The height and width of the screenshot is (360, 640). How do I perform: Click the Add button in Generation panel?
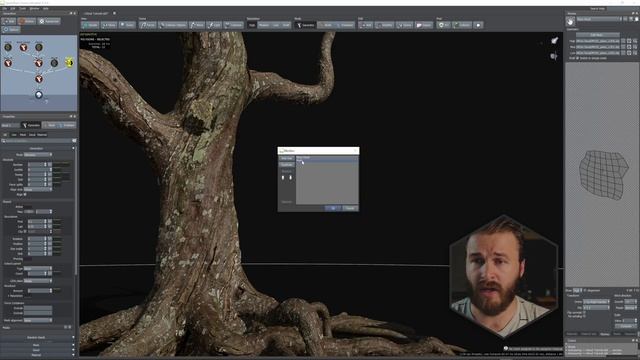tap(9, 21)
